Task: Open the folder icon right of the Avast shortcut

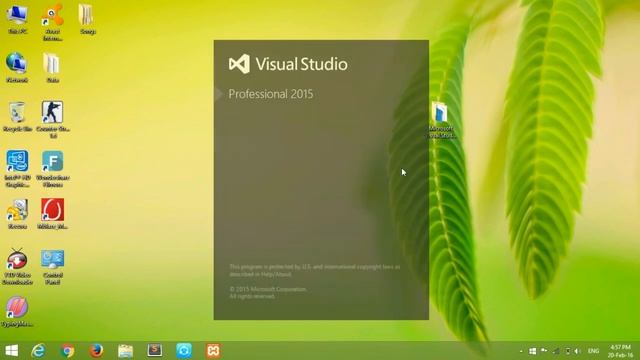Action: click(x=87, y=19)
